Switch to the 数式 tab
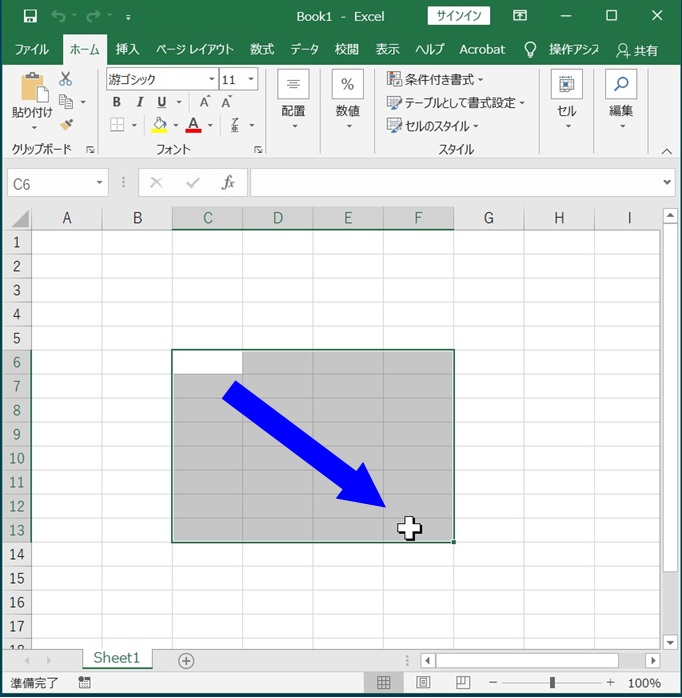This screenshot has height=698, width=682. 262,49
